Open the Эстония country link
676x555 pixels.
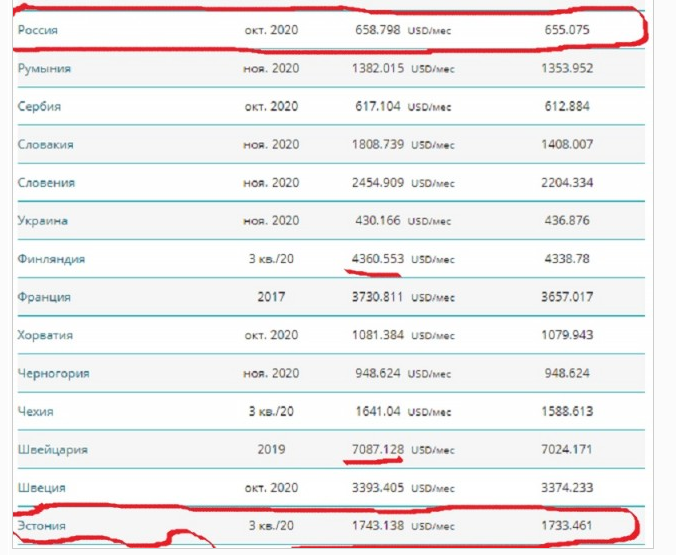[41, 526]
